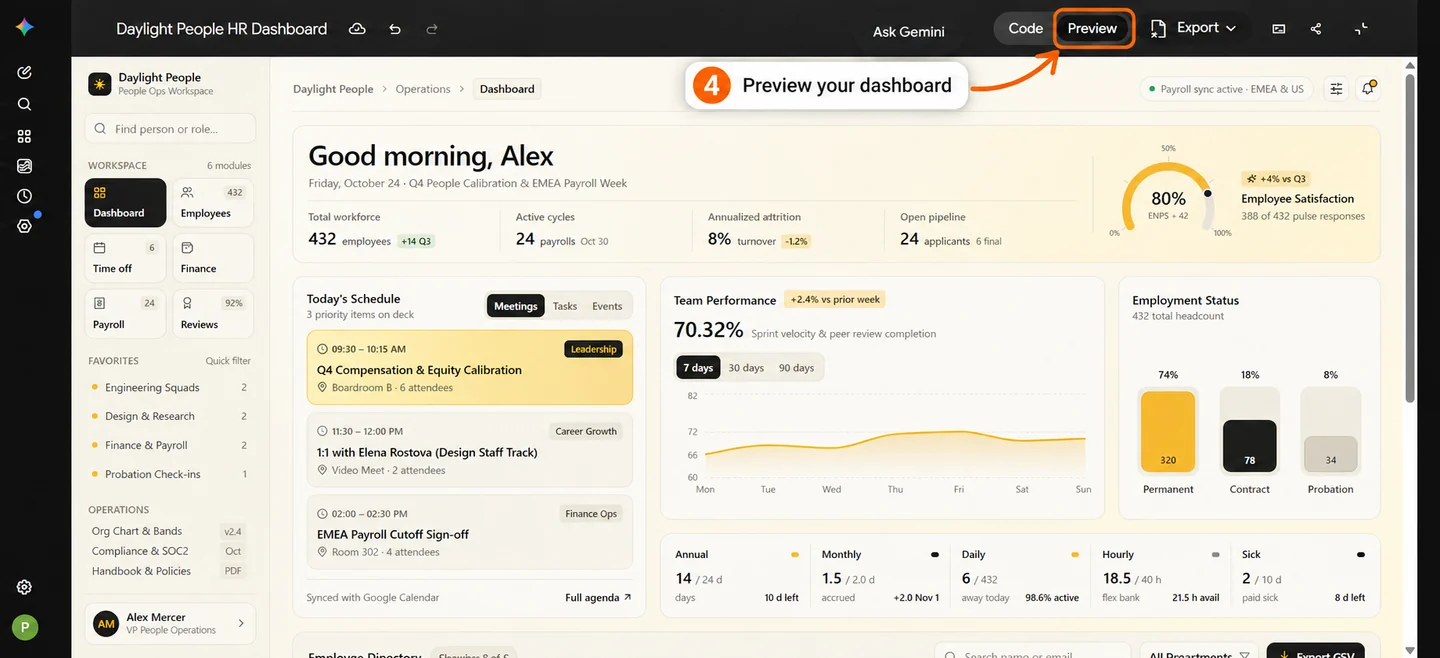Click the search magnifier in left rail
Screen dimensions: 1440x658
pyautogui.click(x=24, y=104)
